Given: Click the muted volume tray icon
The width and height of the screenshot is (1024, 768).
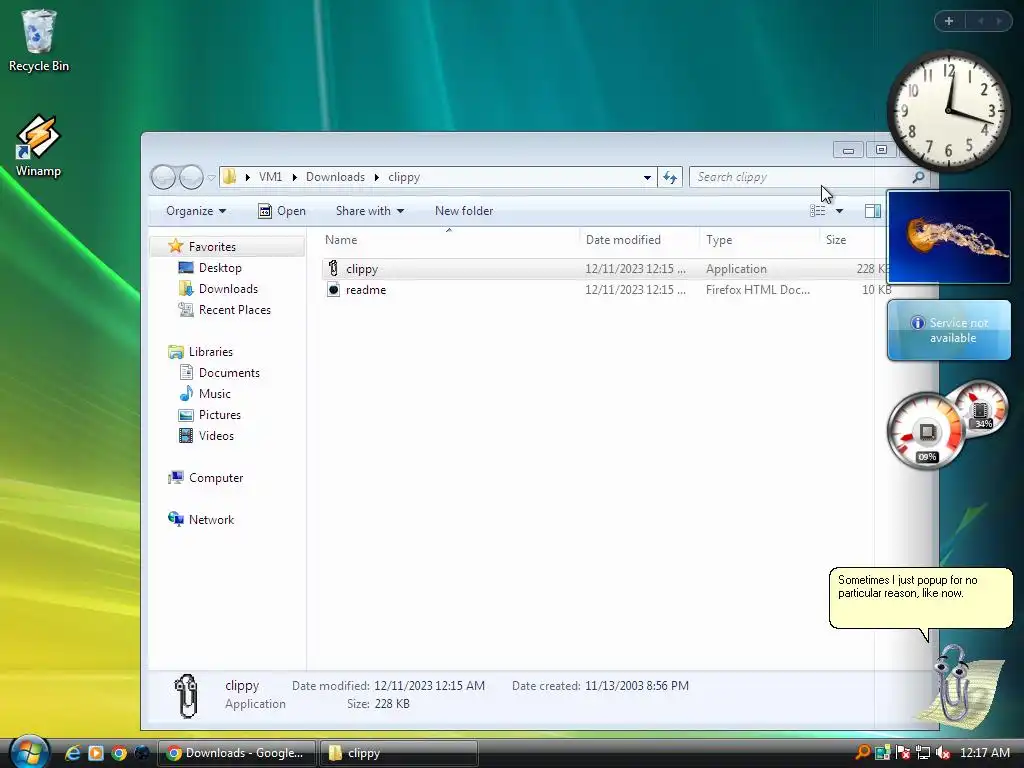Looking at the screenshot, I should tap(942, 753).
